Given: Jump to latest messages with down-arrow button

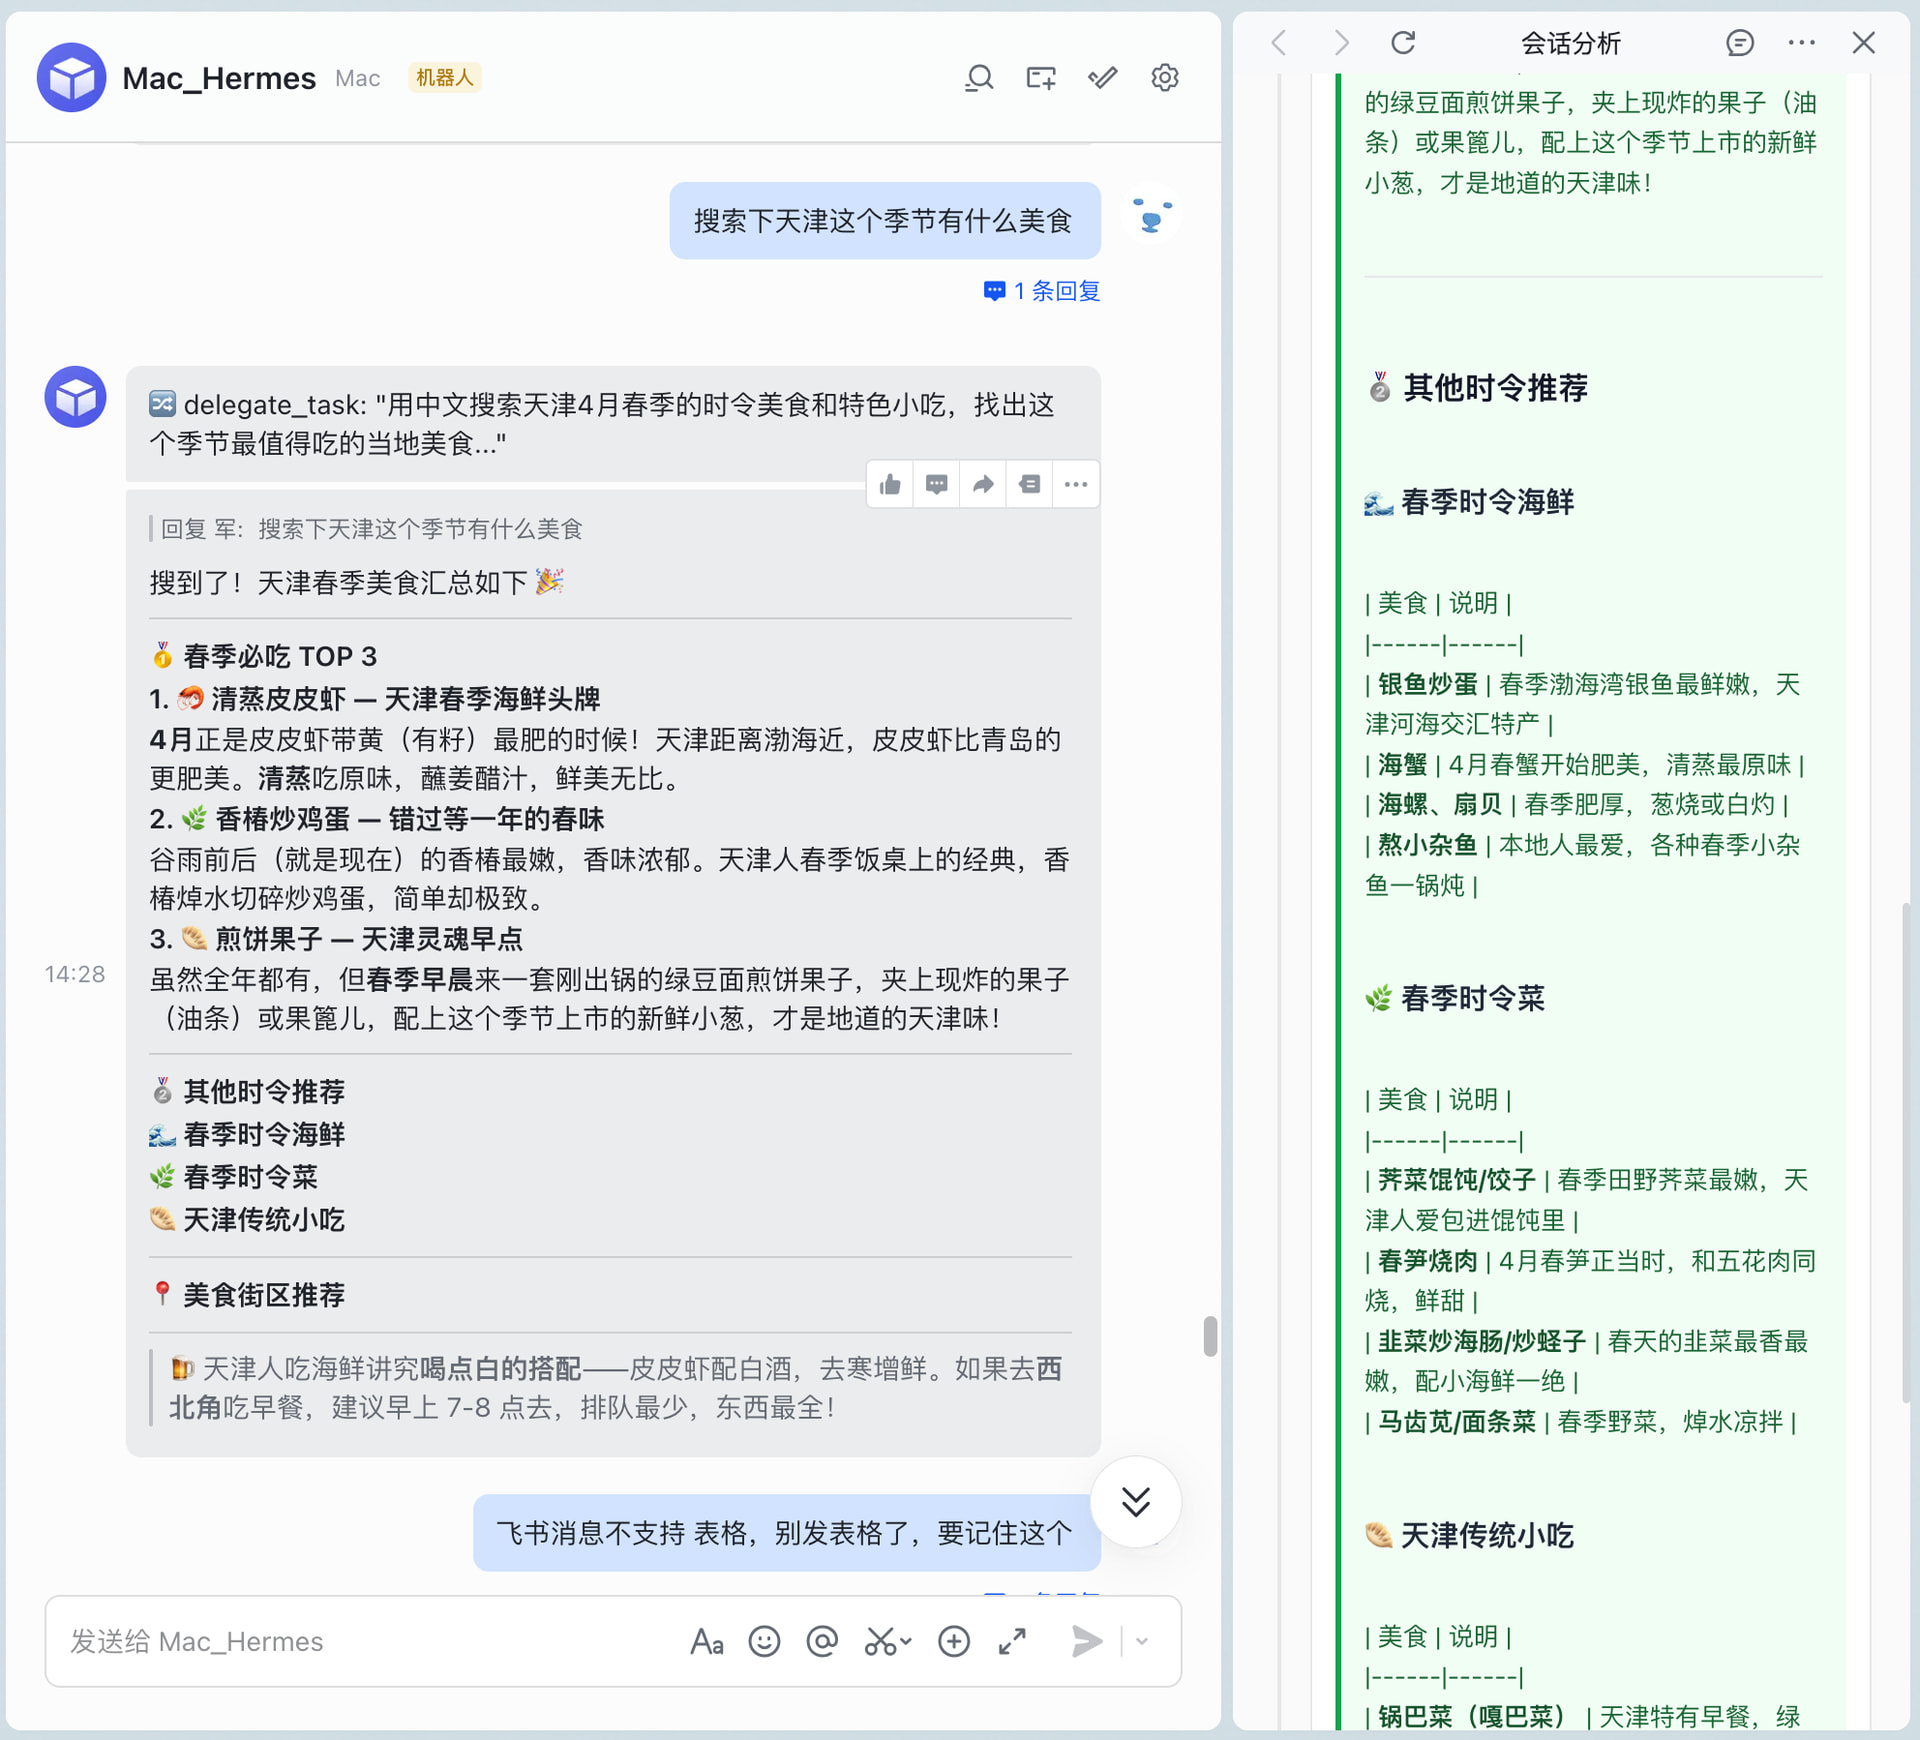Looking at the screenshot, I should (1135, 1501).
